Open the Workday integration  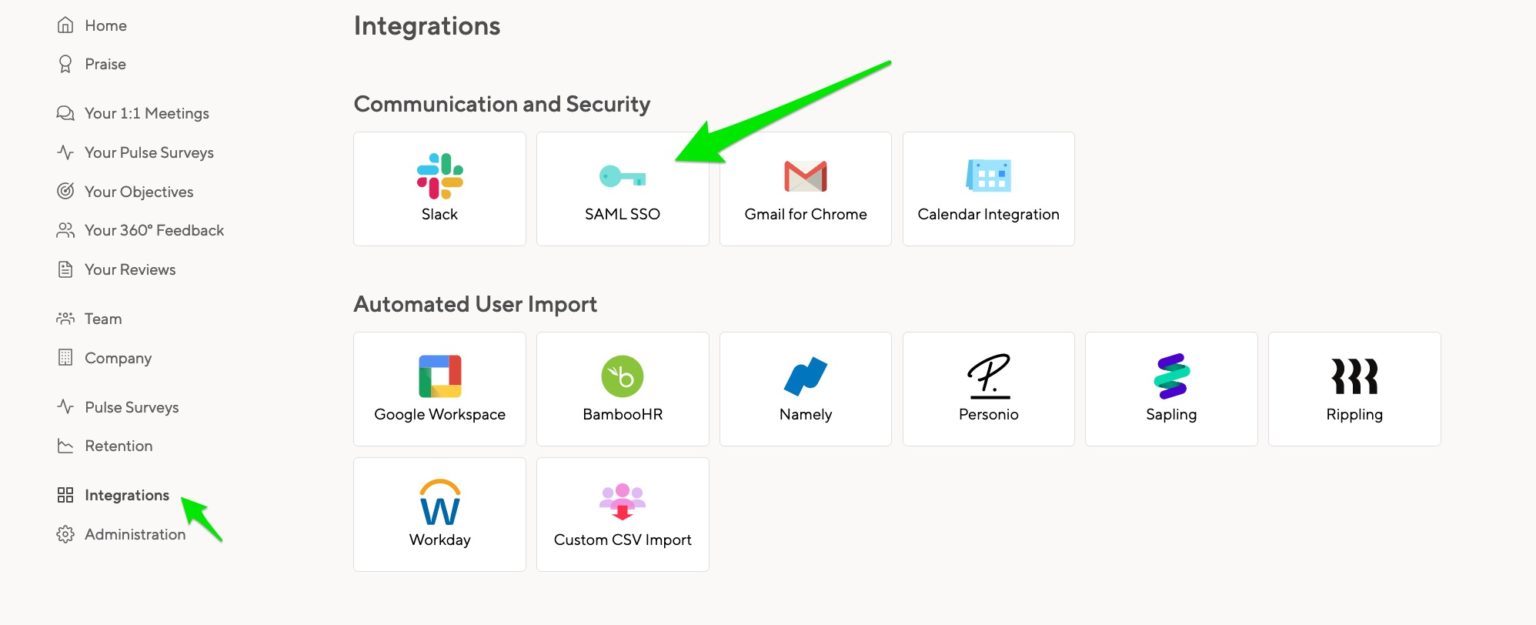tap(439, 513)
